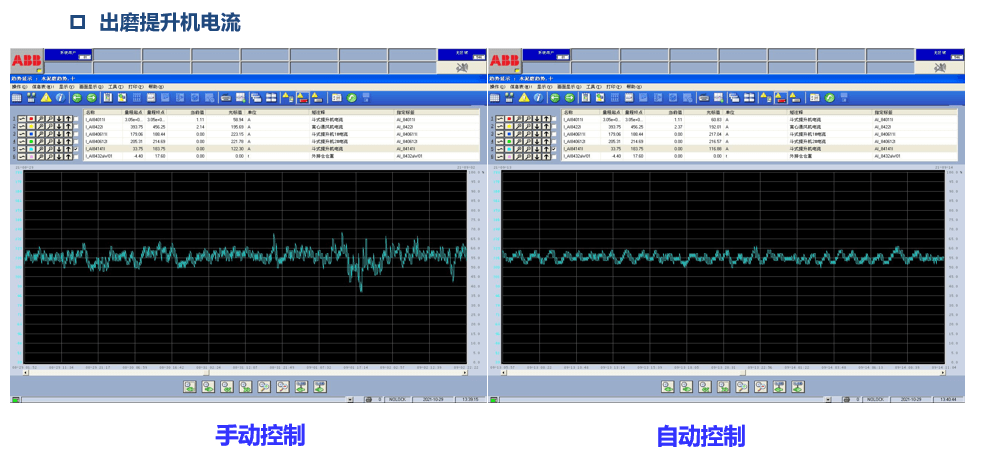Viewport: 986px width, 476px height.
Task: Click the first zoom button below manual-control chart
Action: (x=189, y=385)
